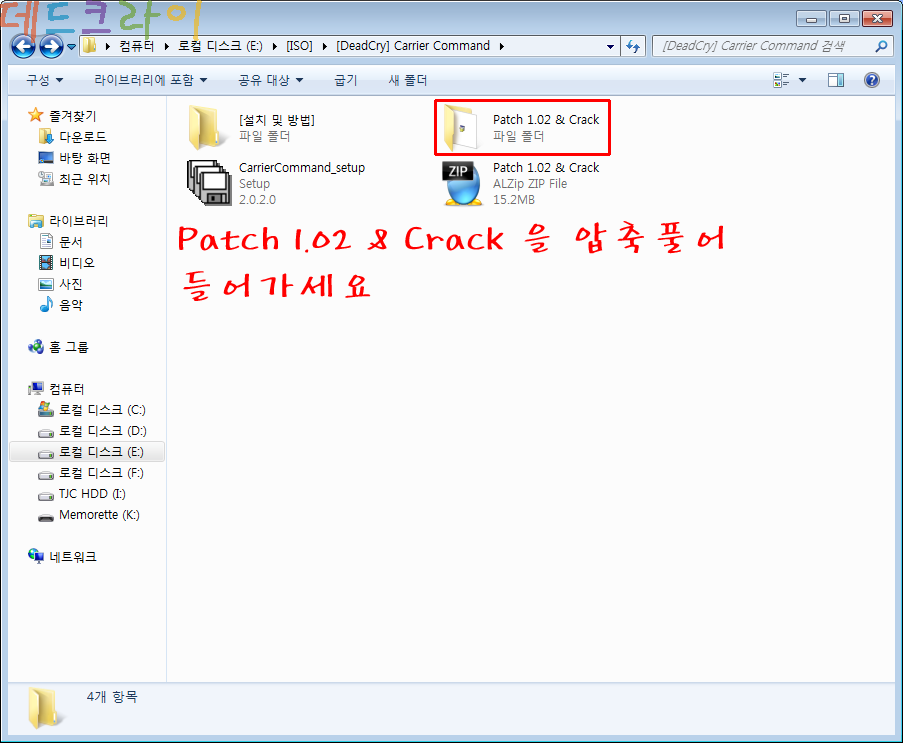The width and height of the screenshot is (903, 743).
Task: Select 로컬 디스크 (C:) in navigation pane
Action: coord(102,410)
